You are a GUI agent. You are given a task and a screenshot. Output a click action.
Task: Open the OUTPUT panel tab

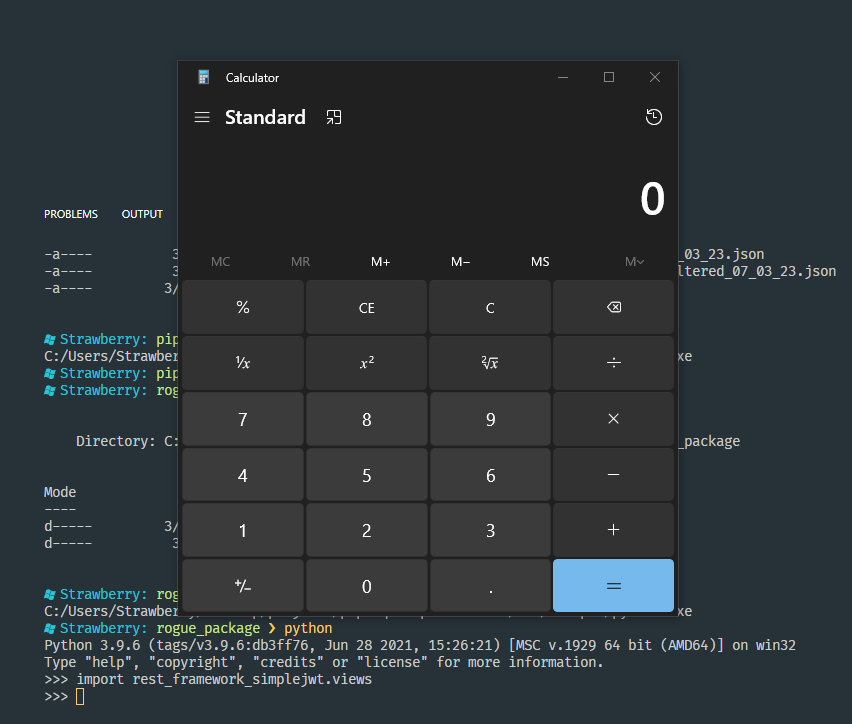click(142, 214)
